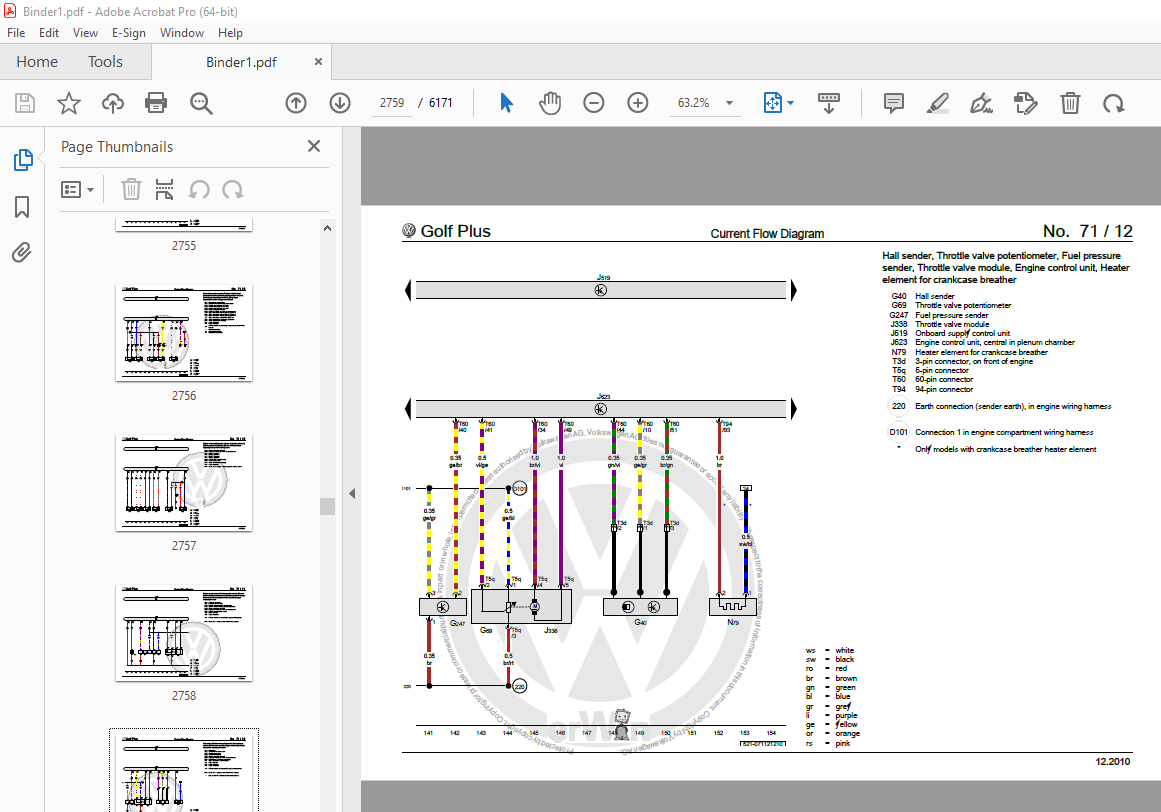
Task: Expand fit page options arrow
Action: coord(791,103)
